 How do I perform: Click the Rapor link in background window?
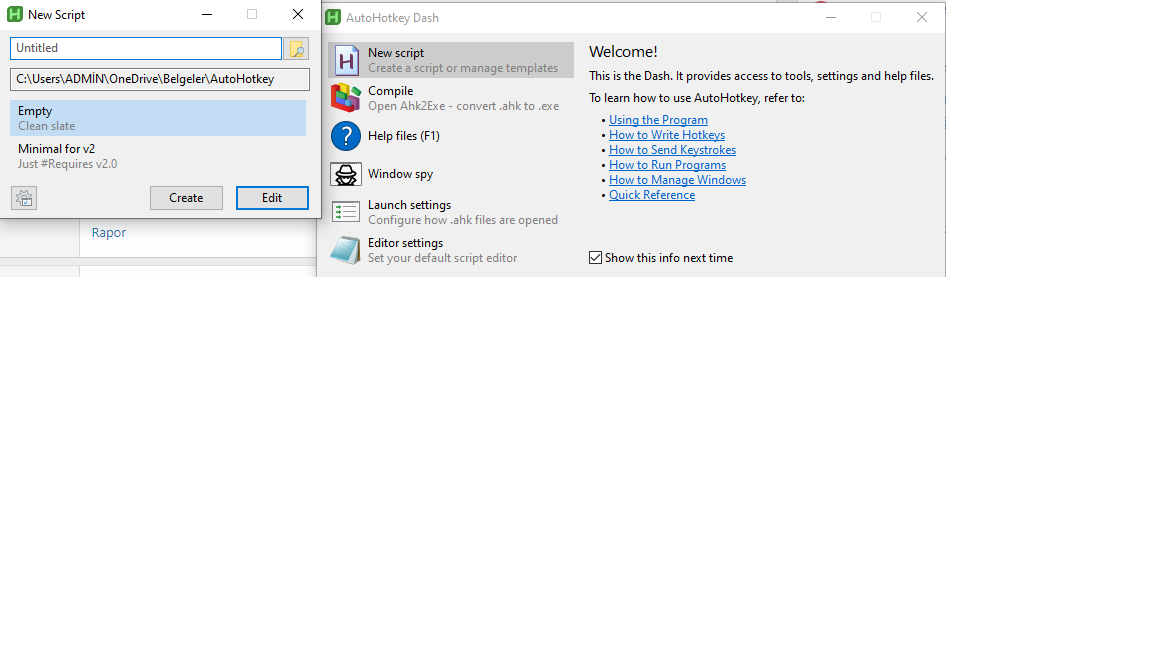click(x=109, y=232)
